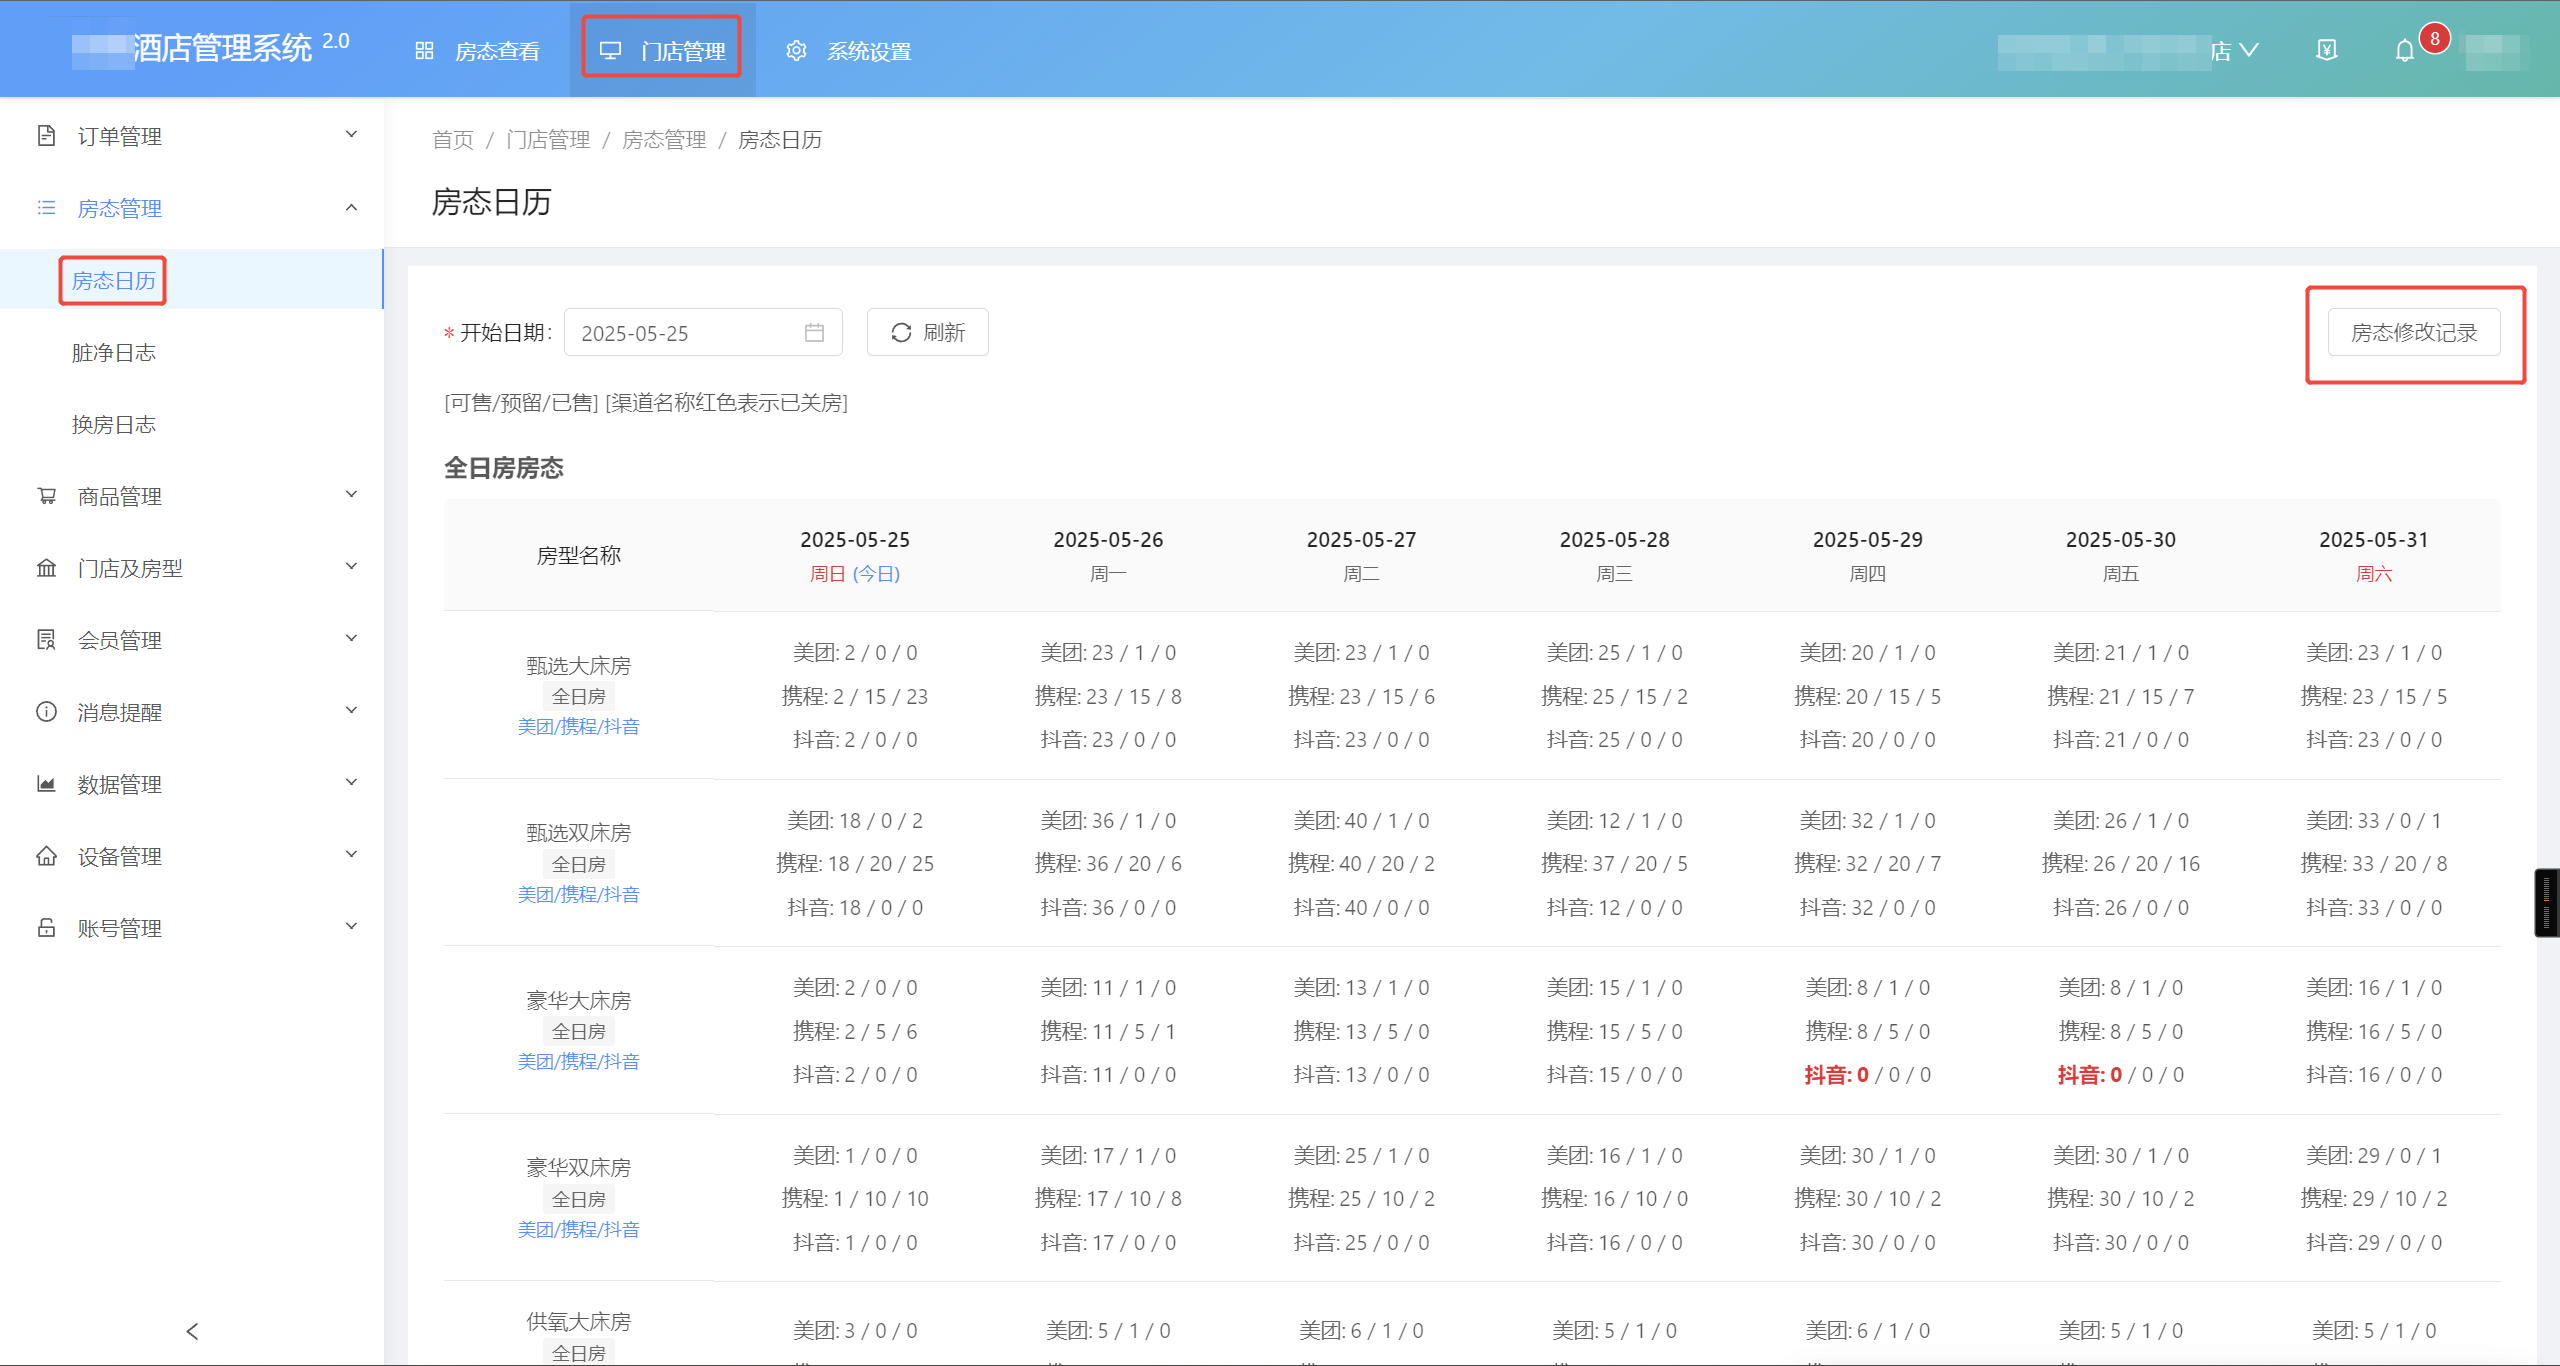This screenshot has width=2560, height=1366.
Task: Click the 开始日期 input showing 2025-05-25
Action: [x=703, y=332]
